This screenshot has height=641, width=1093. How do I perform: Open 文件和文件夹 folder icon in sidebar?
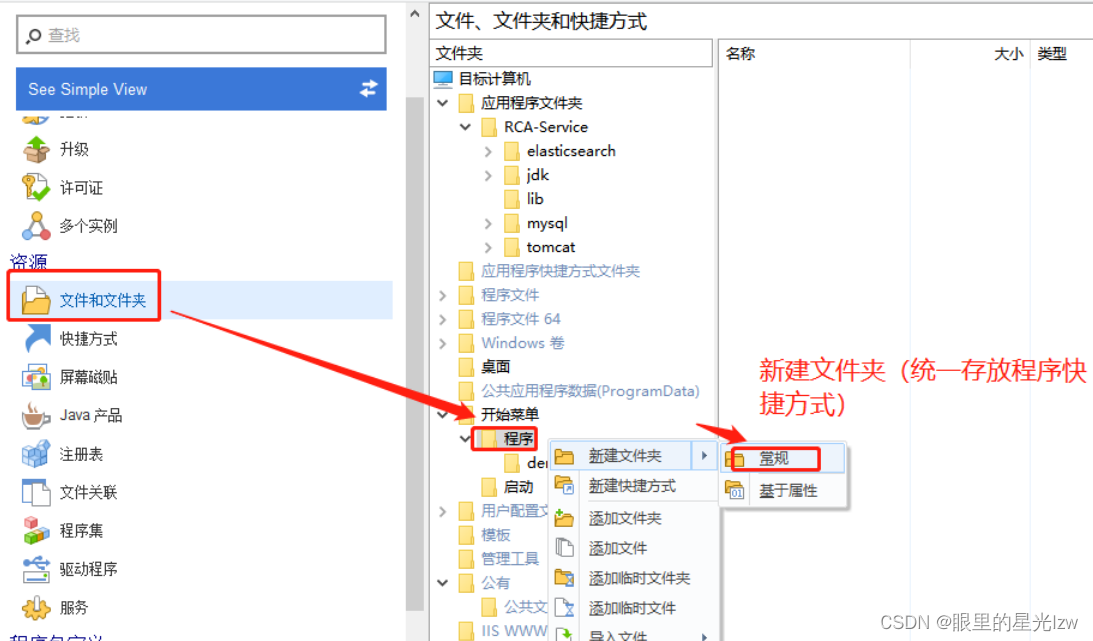click(x=36, y=300)
